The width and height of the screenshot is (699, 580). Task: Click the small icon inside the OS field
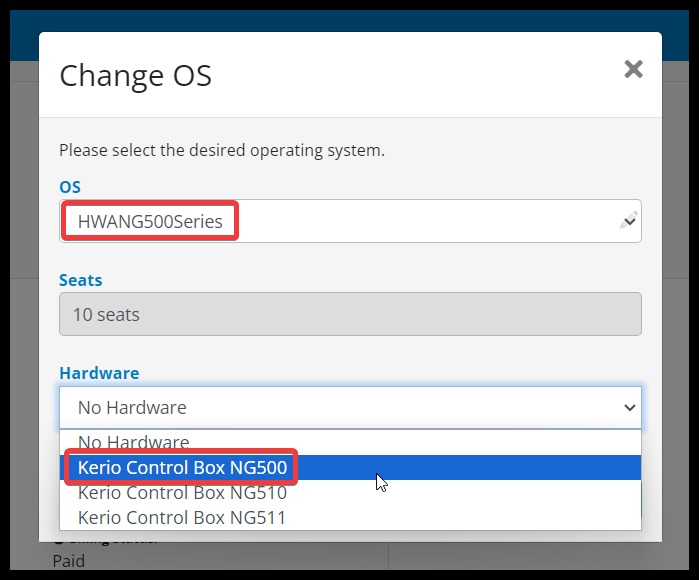(628, 221)
